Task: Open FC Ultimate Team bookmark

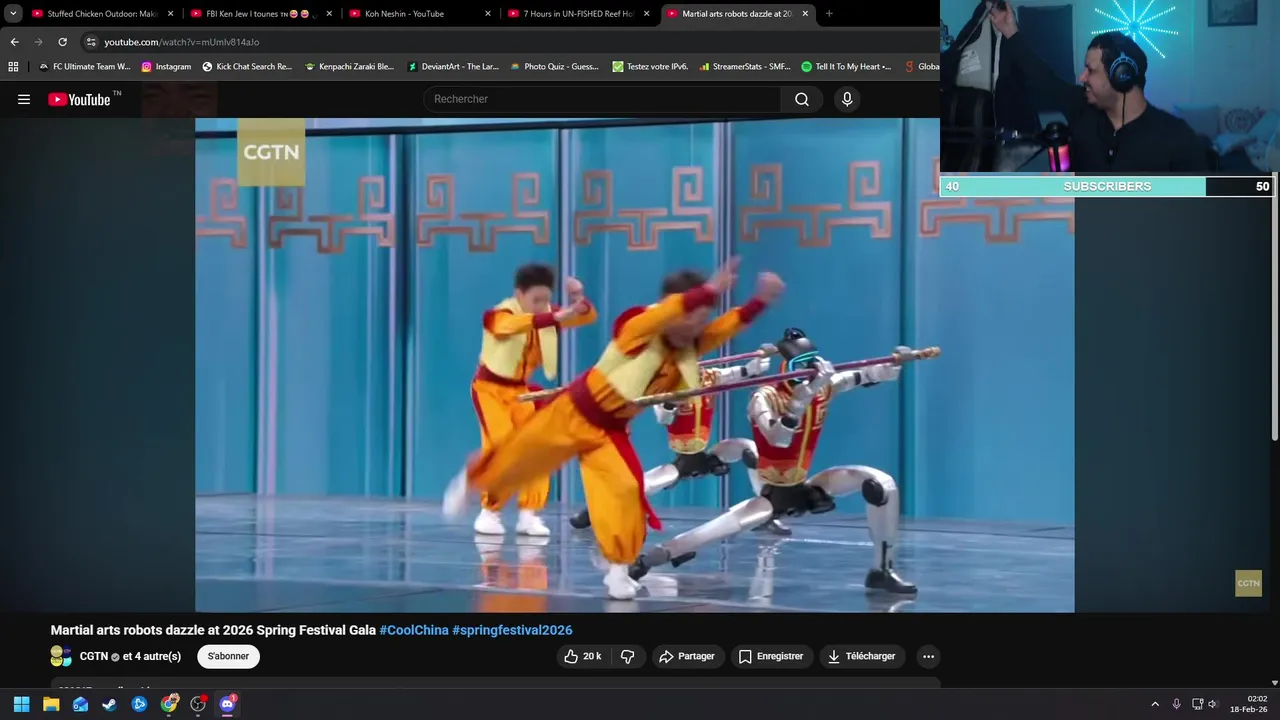Action: (84, 67)
